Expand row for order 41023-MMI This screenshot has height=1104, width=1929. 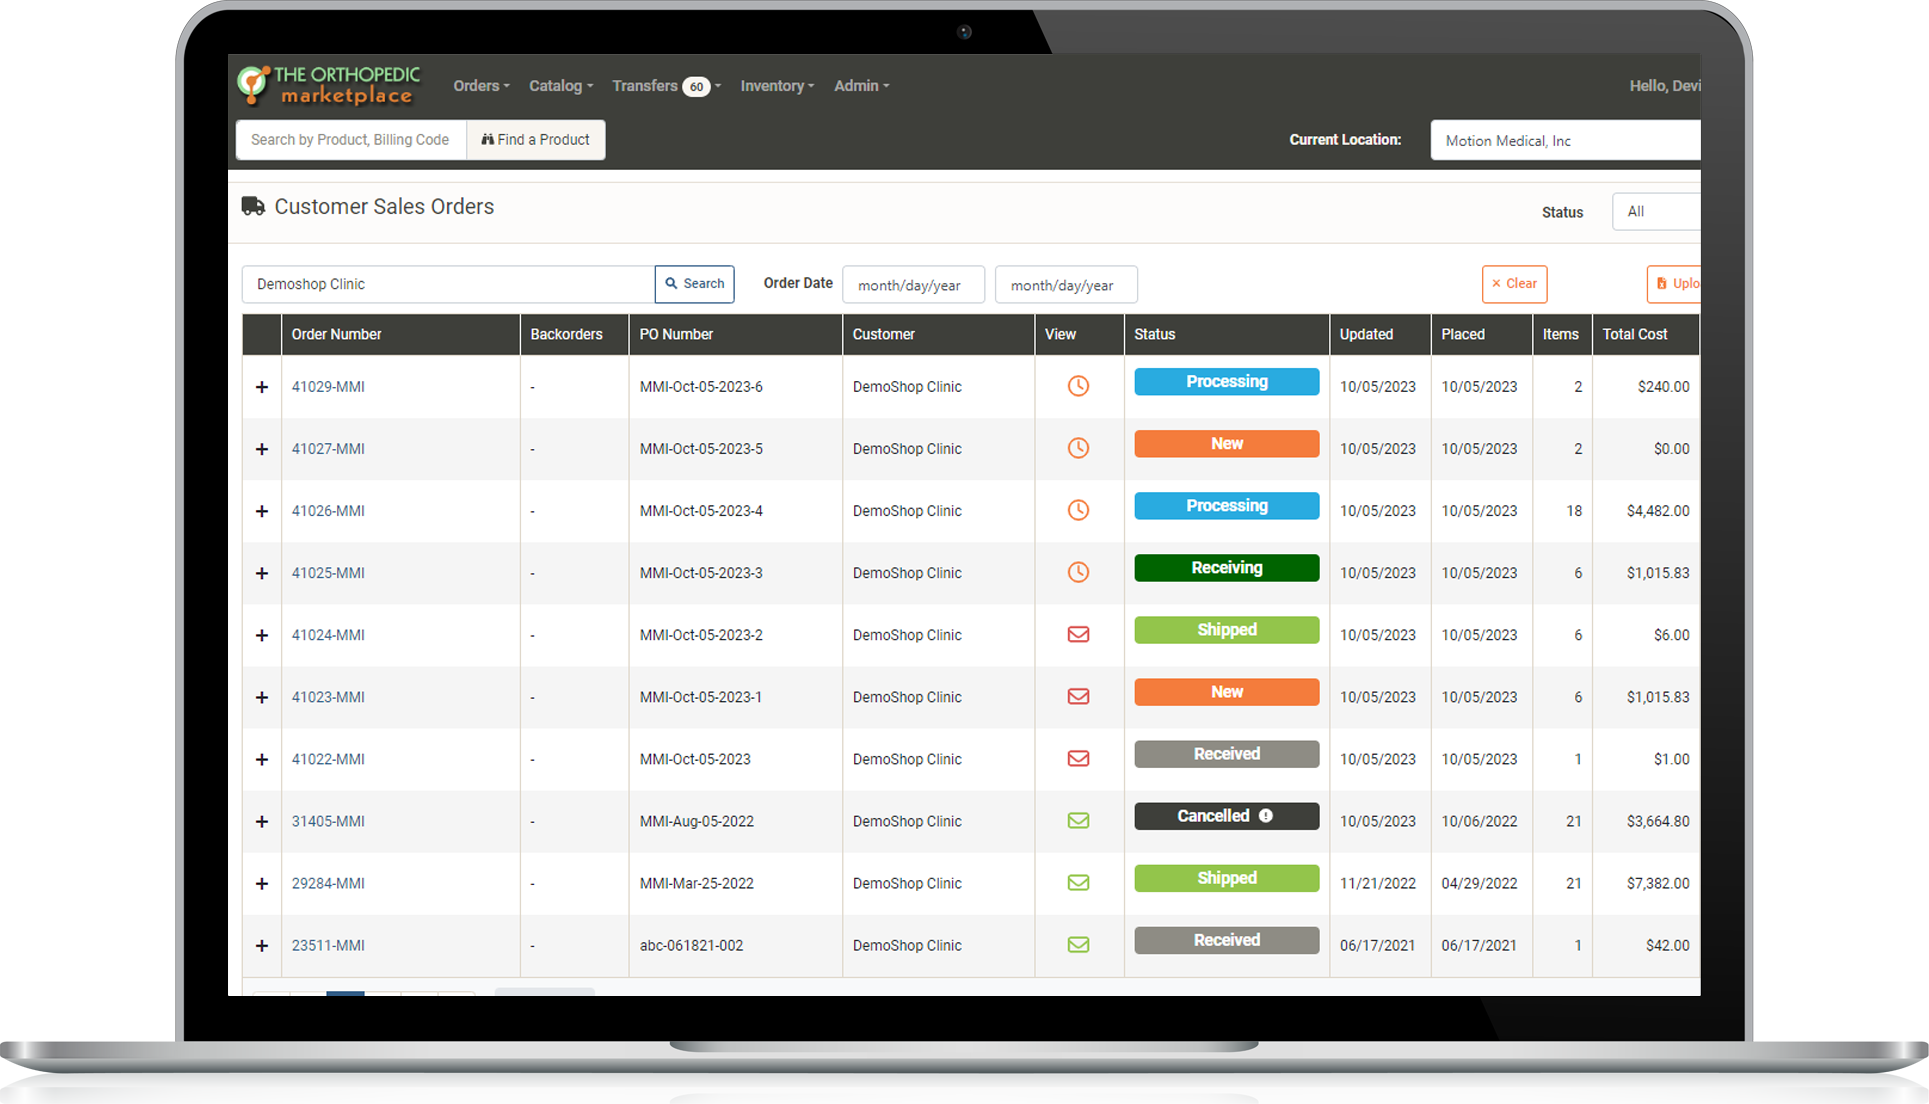click(x=262, y=697)
